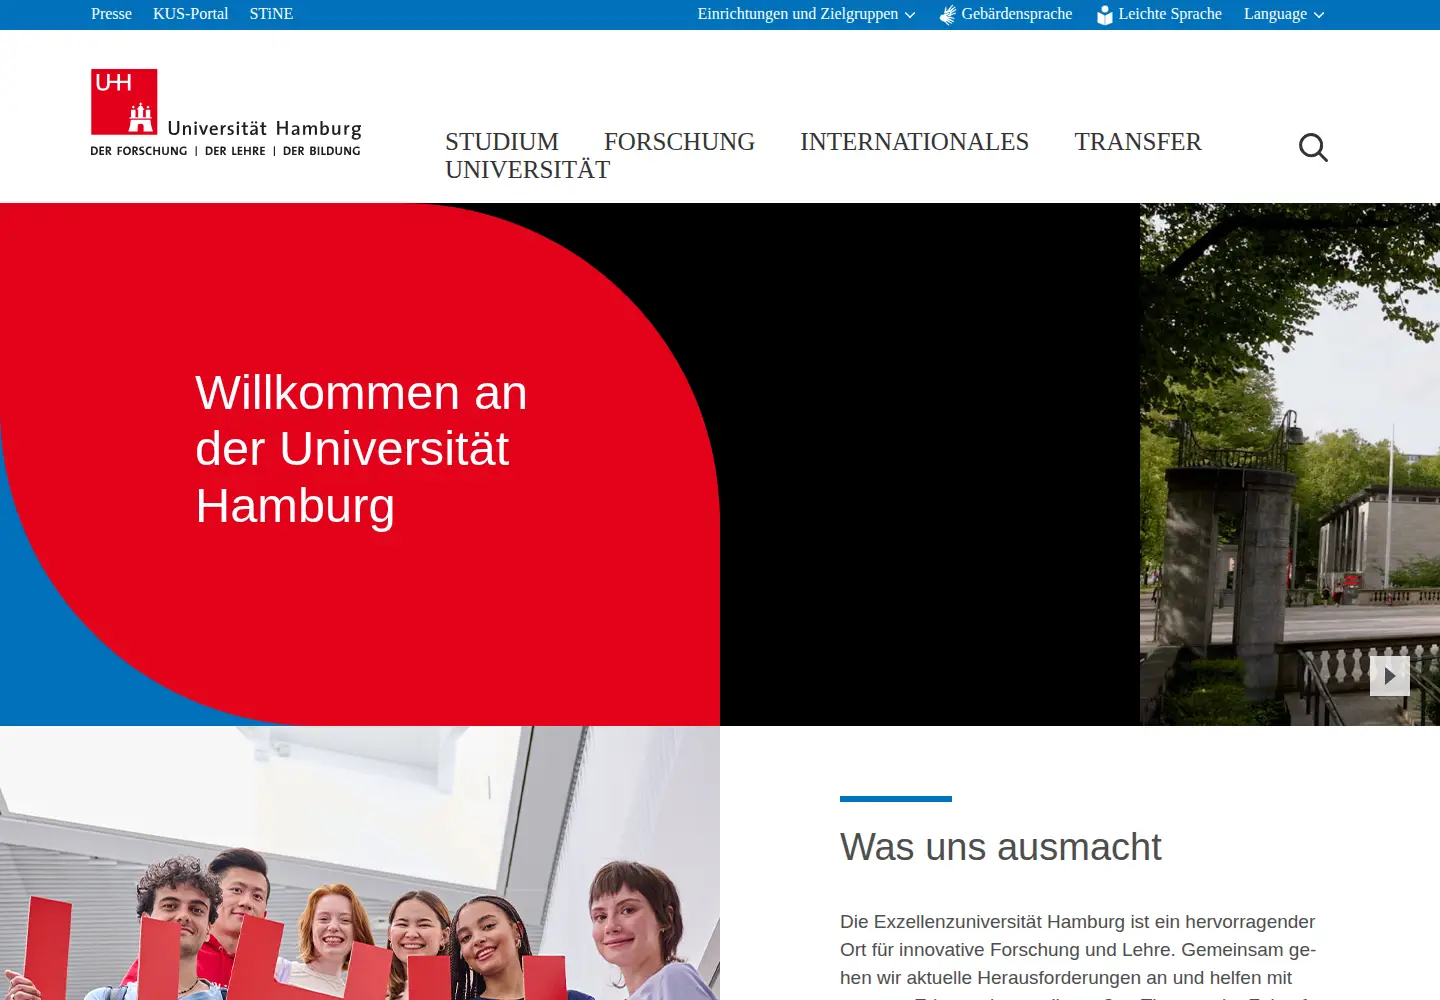Open the STiNE link

pyautogui.click(x=271, y=14)
